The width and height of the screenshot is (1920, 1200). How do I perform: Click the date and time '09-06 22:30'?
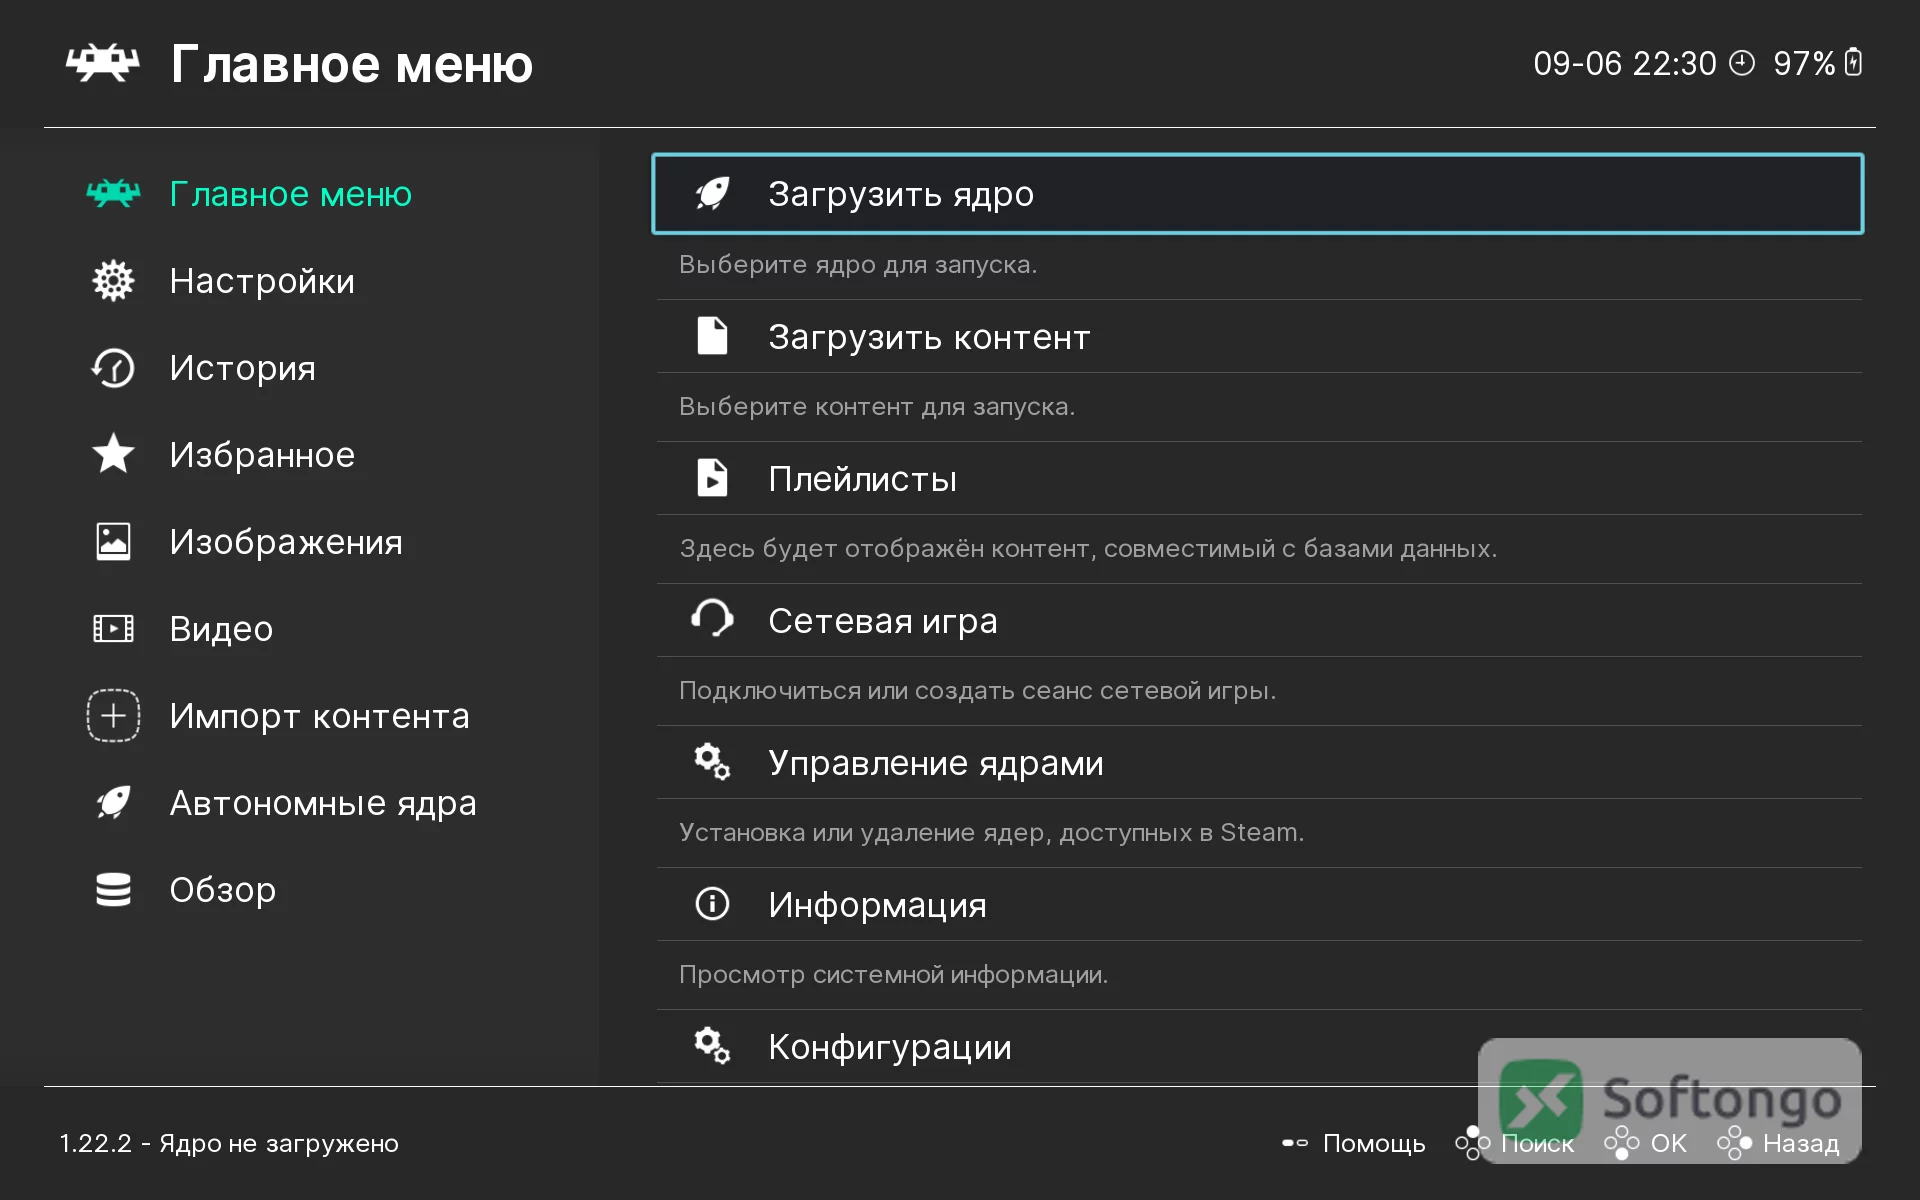(1625, 63)
